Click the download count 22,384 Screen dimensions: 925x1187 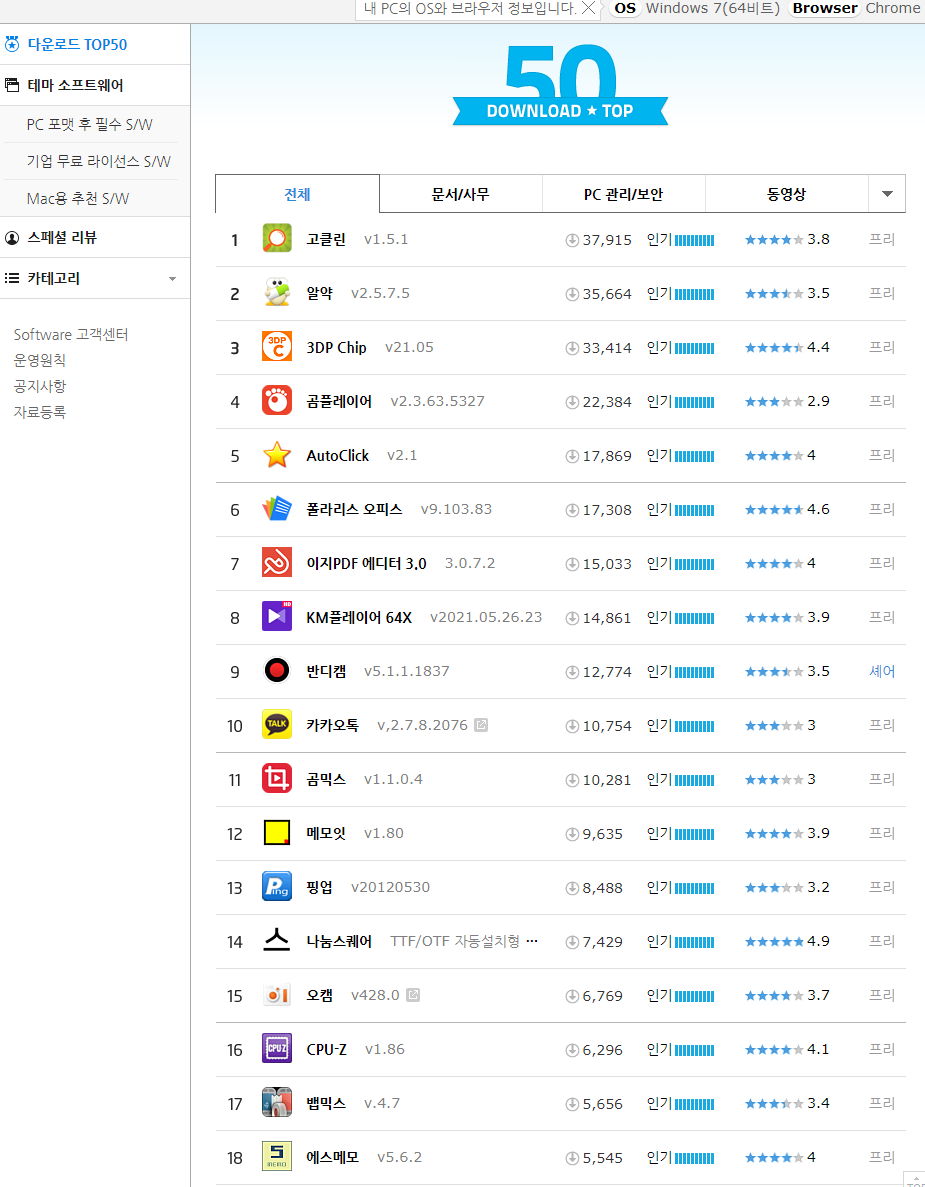[x=607, y=402]
